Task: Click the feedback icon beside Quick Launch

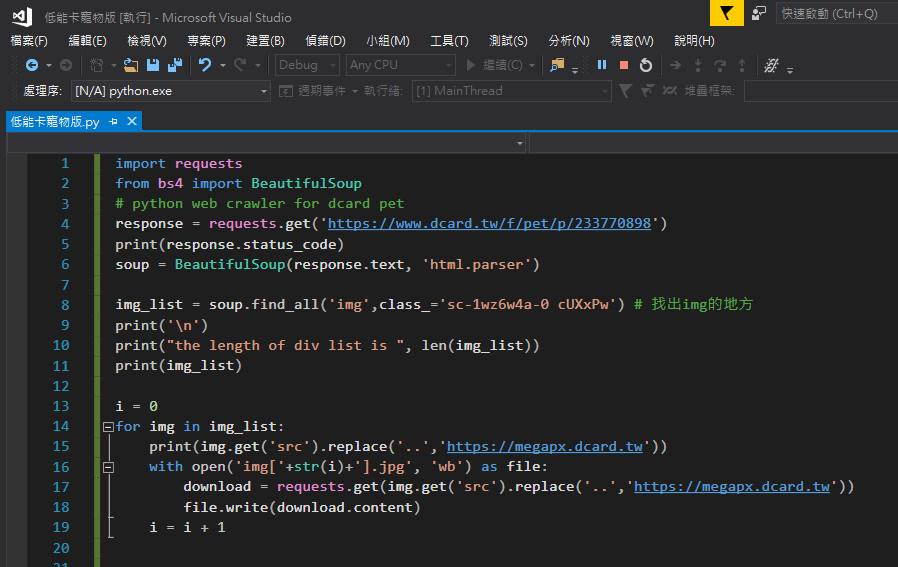Action: 759,13
